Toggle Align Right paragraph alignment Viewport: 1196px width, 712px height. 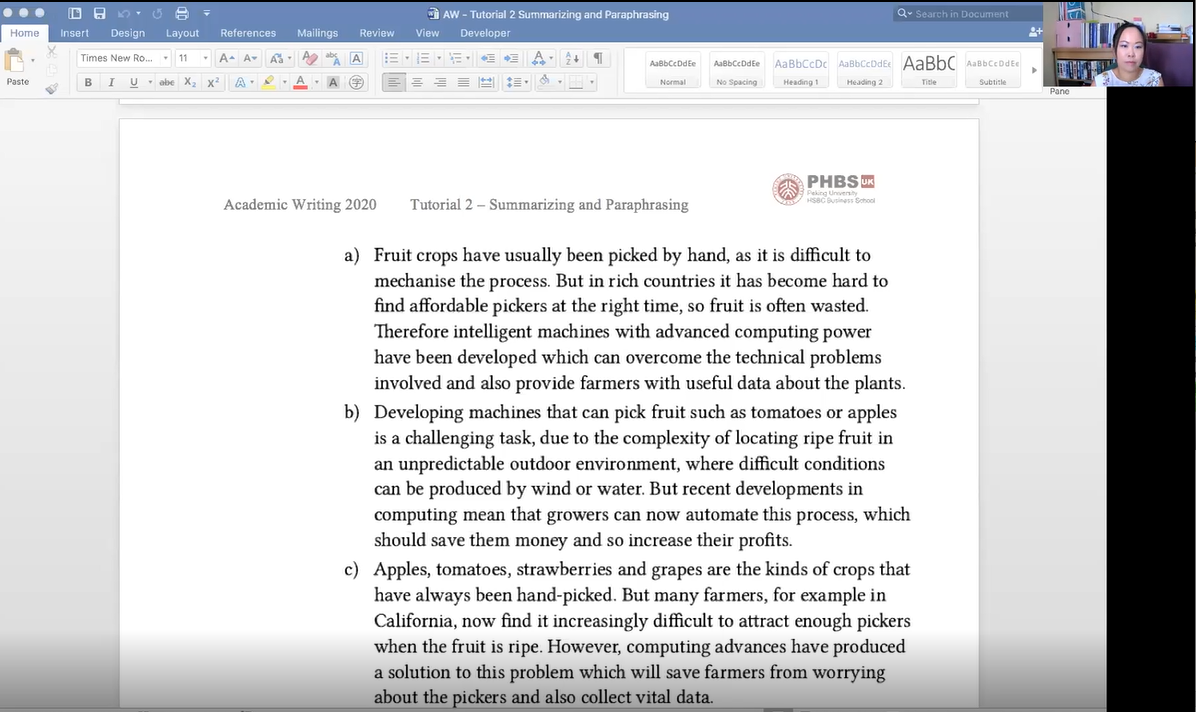click(x=440, y=82)
